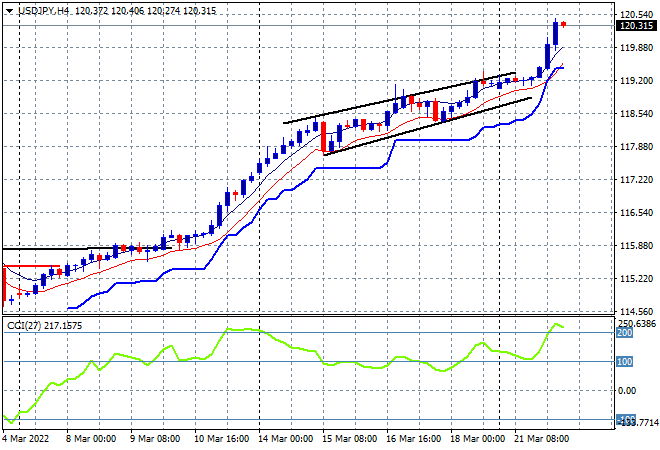Image resolution: width=660 pixels, height=450 pixels.
Task: Select the 117.220 price axis label
Action: (636, 180)
